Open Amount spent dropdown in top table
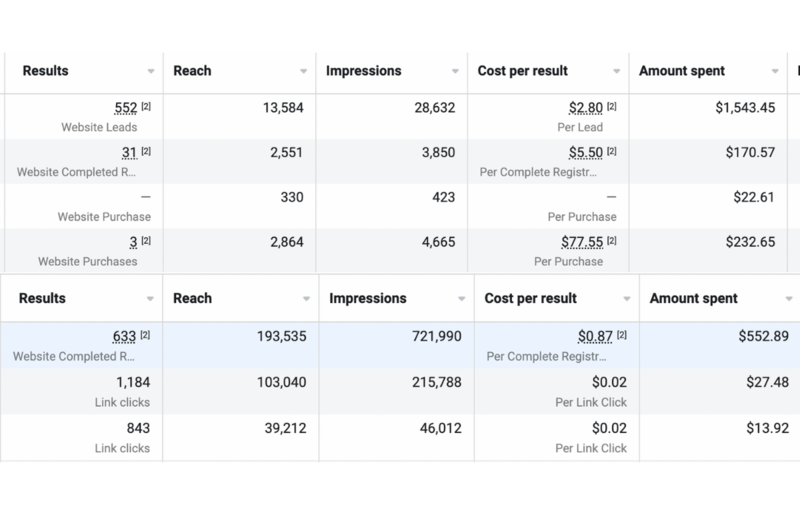800x525 pixels. pyautogui.click(x=775, y=71)
